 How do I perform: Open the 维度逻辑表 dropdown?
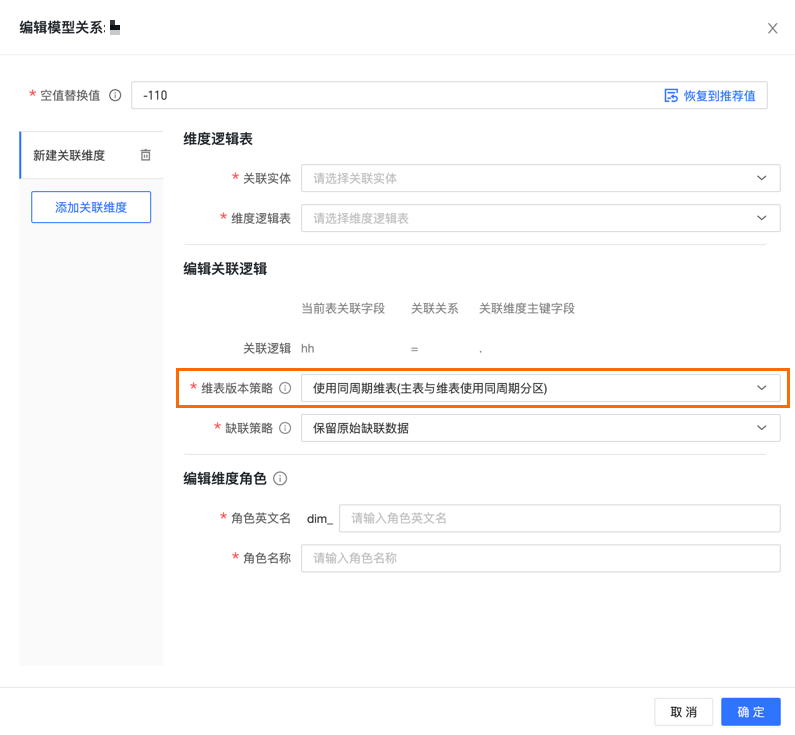click(x=540, y=218)
